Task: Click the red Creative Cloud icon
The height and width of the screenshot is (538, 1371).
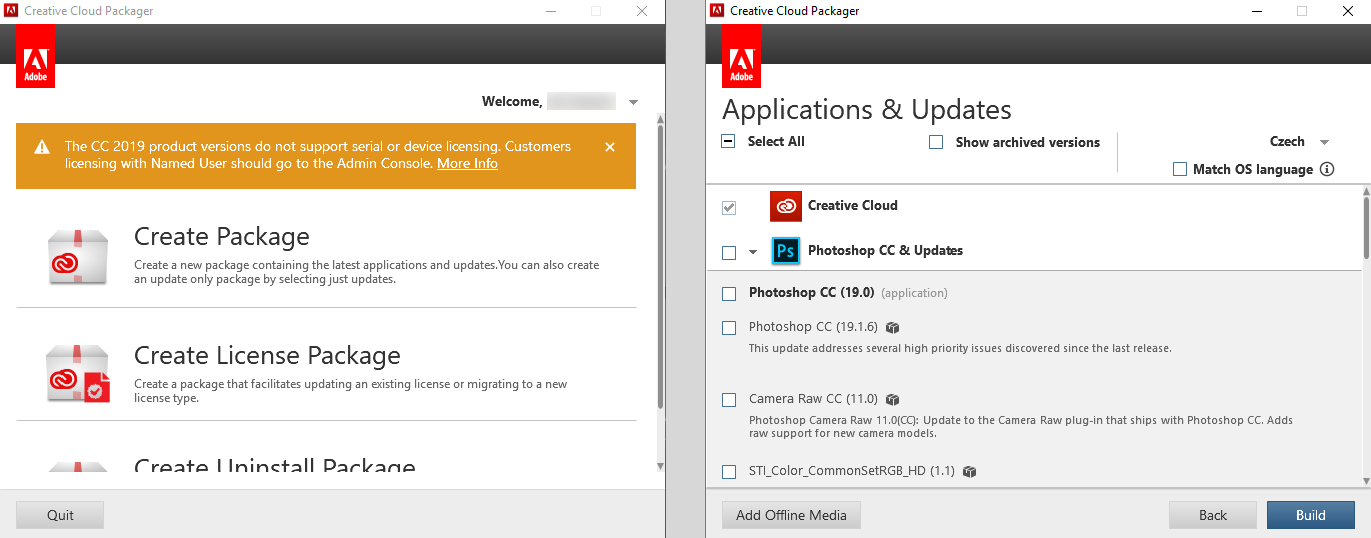Action: pos(786,206)
